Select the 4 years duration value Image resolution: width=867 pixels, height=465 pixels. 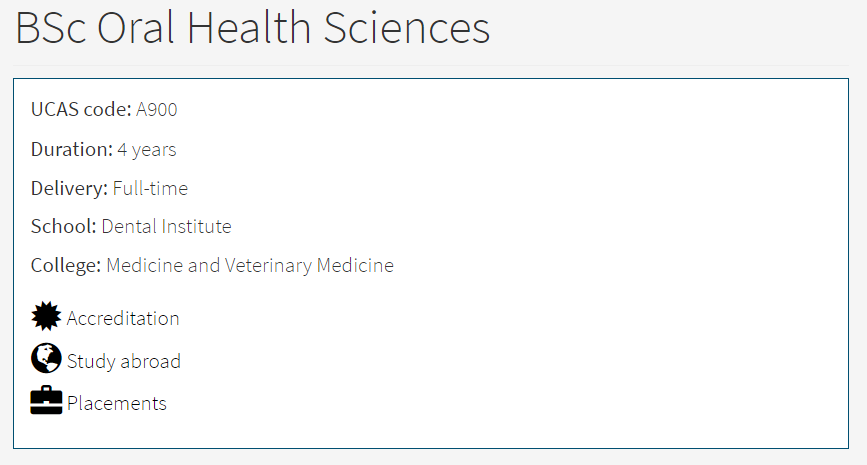point(147,150)
